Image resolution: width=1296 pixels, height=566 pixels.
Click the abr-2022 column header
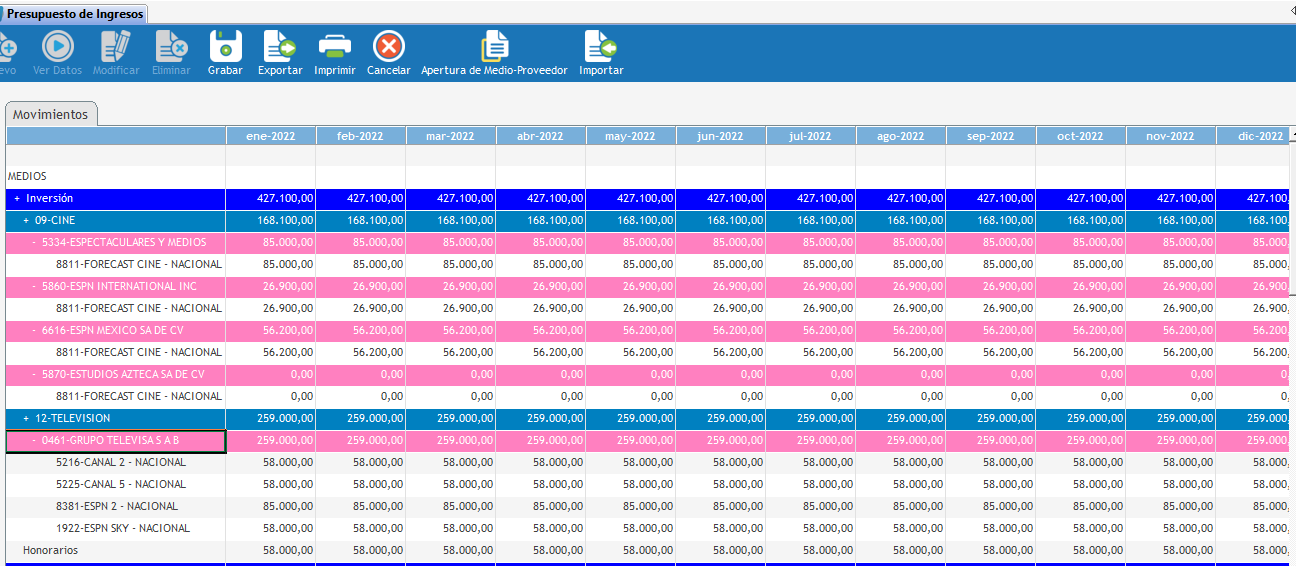541,136
